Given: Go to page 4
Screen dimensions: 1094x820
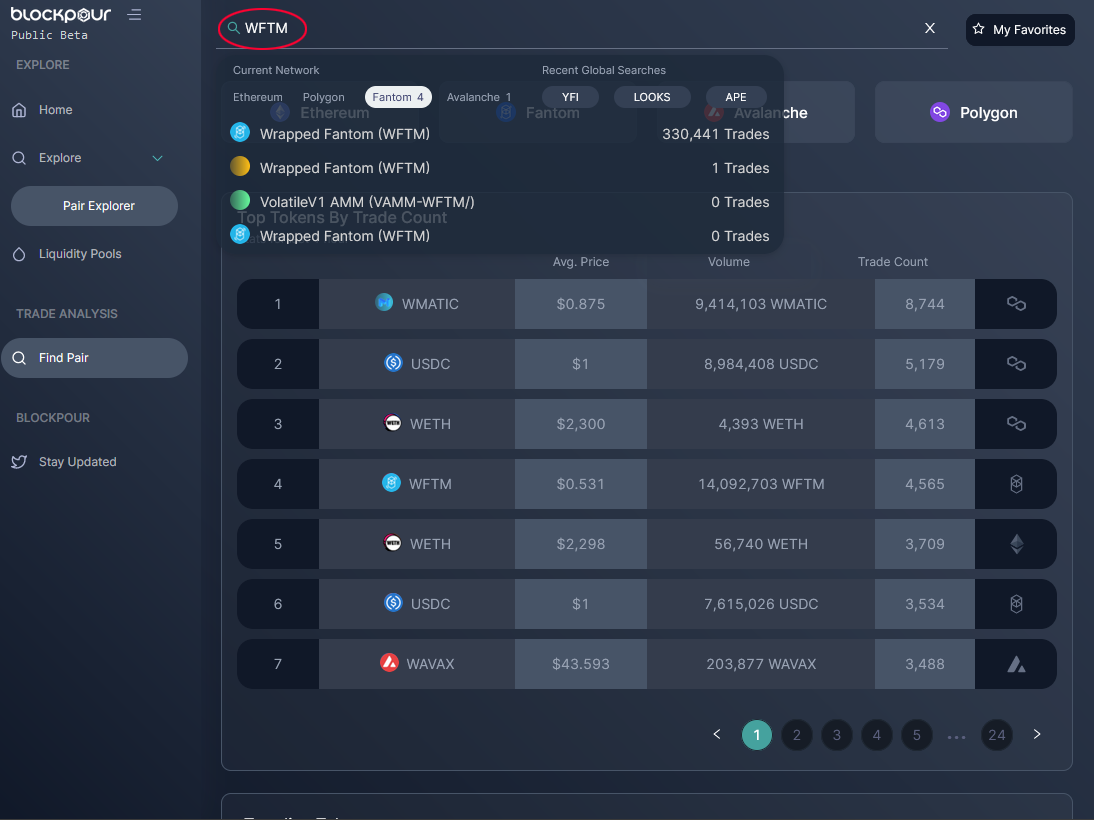Looking at the screenshot, I should point(876,735).
